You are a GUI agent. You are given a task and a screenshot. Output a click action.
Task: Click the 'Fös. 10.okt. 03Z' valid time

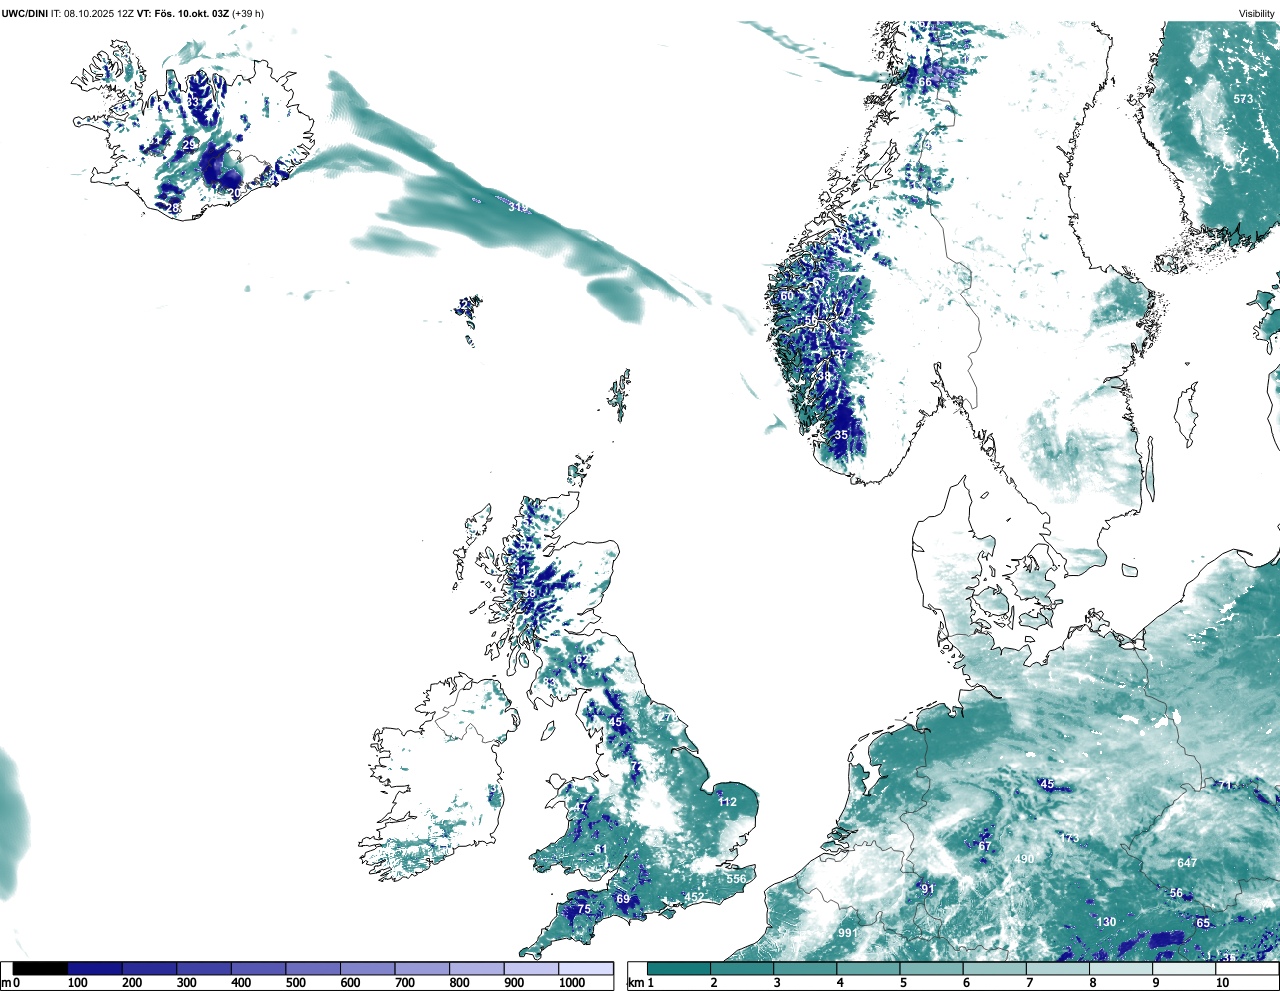(191, 13)
